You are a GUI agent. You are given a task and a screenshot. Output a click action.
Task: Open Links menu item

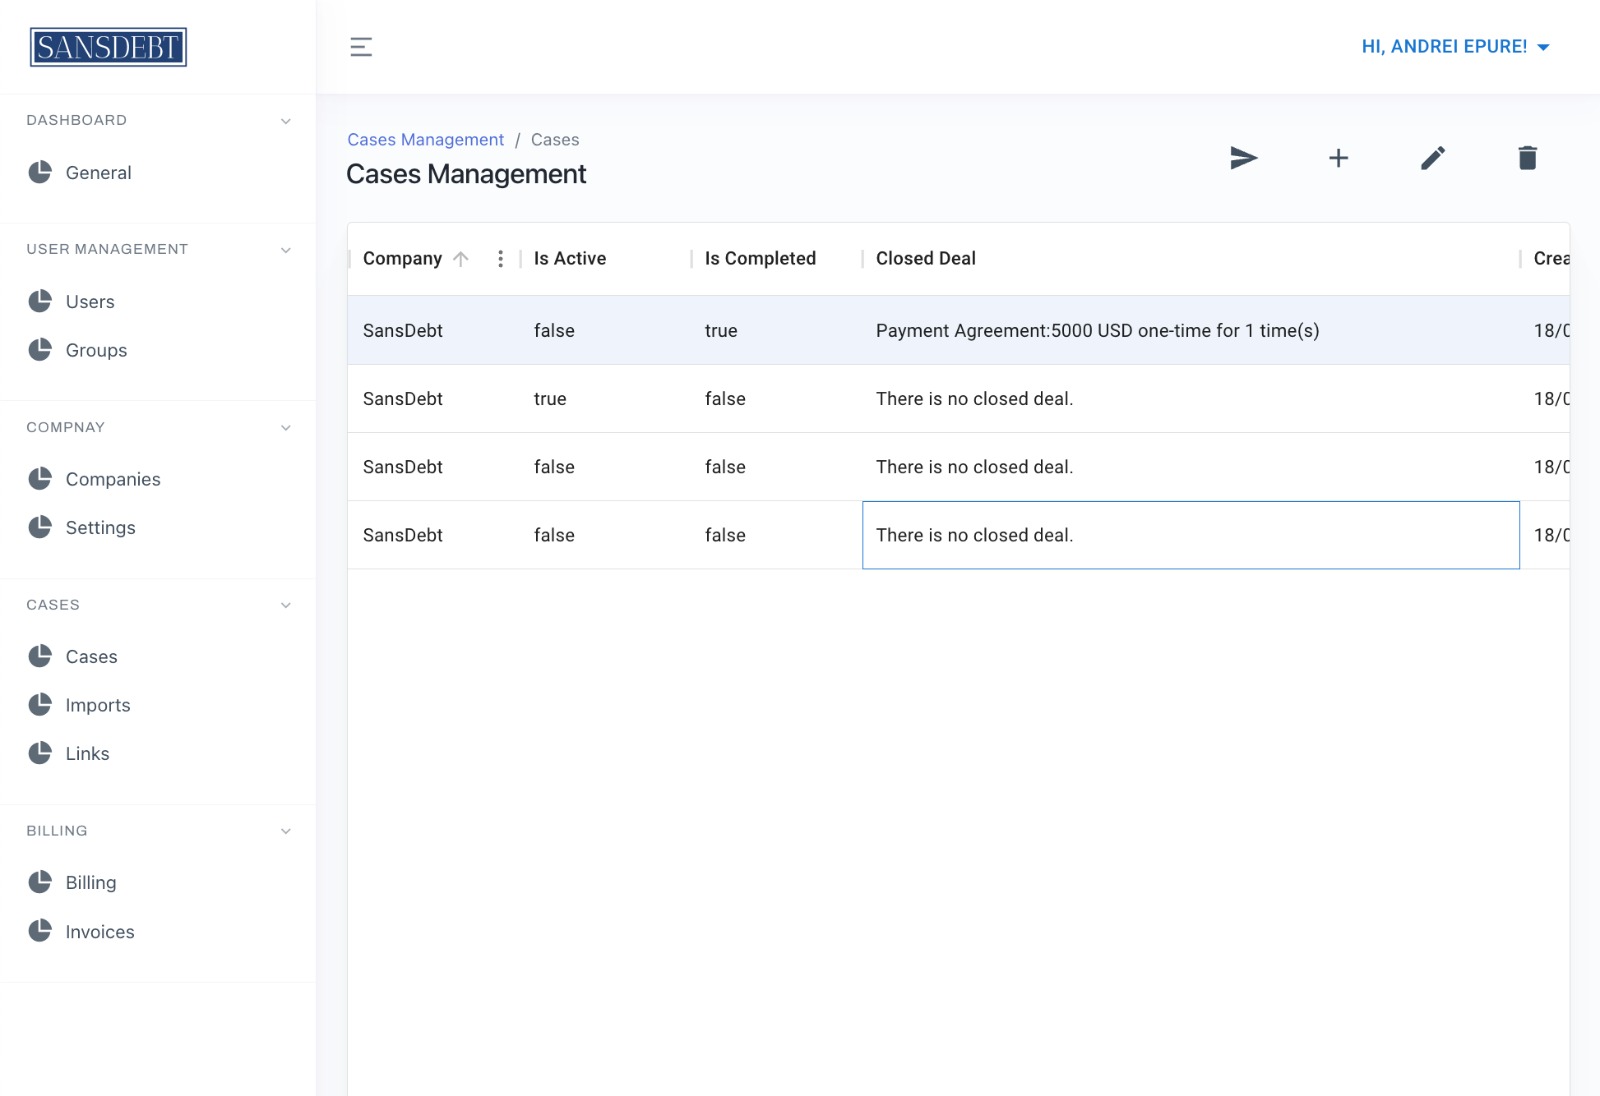pyautogui.click(x=87, y=754)
